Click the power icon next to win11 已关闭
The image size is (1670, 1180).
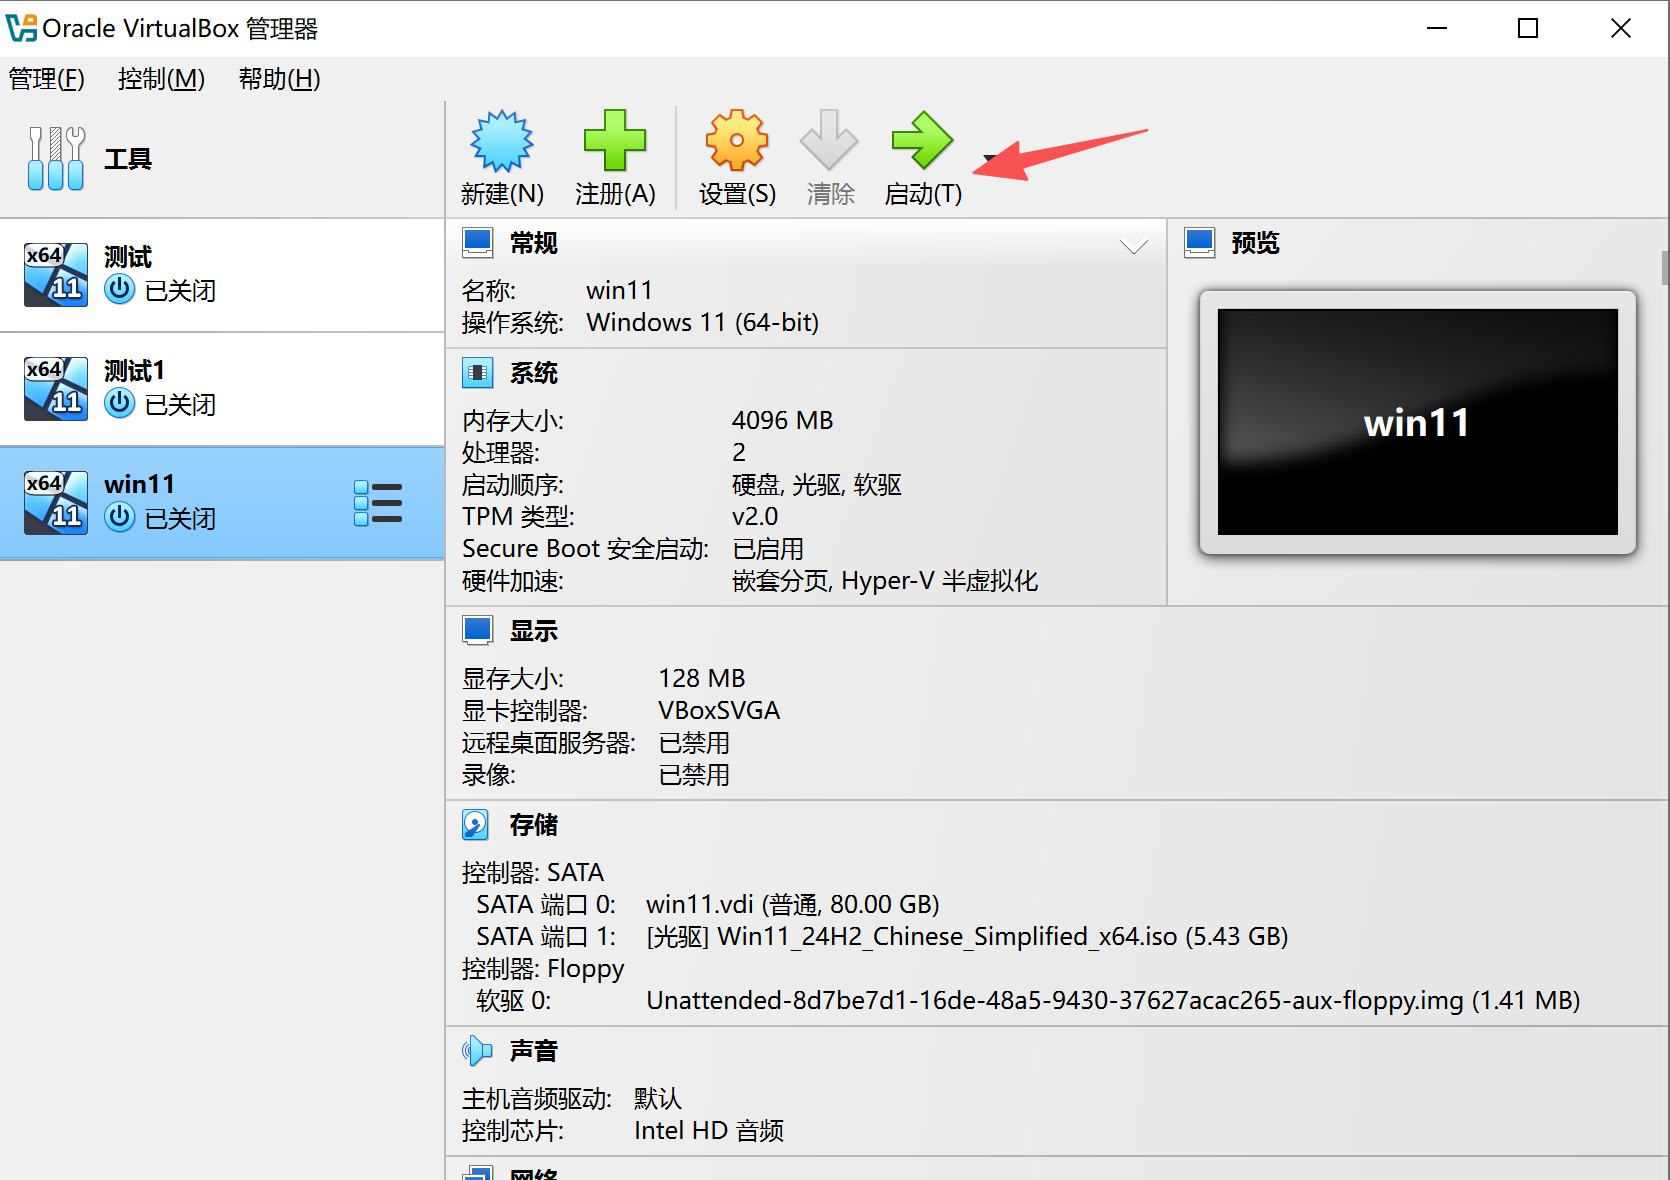click(120, 518)
